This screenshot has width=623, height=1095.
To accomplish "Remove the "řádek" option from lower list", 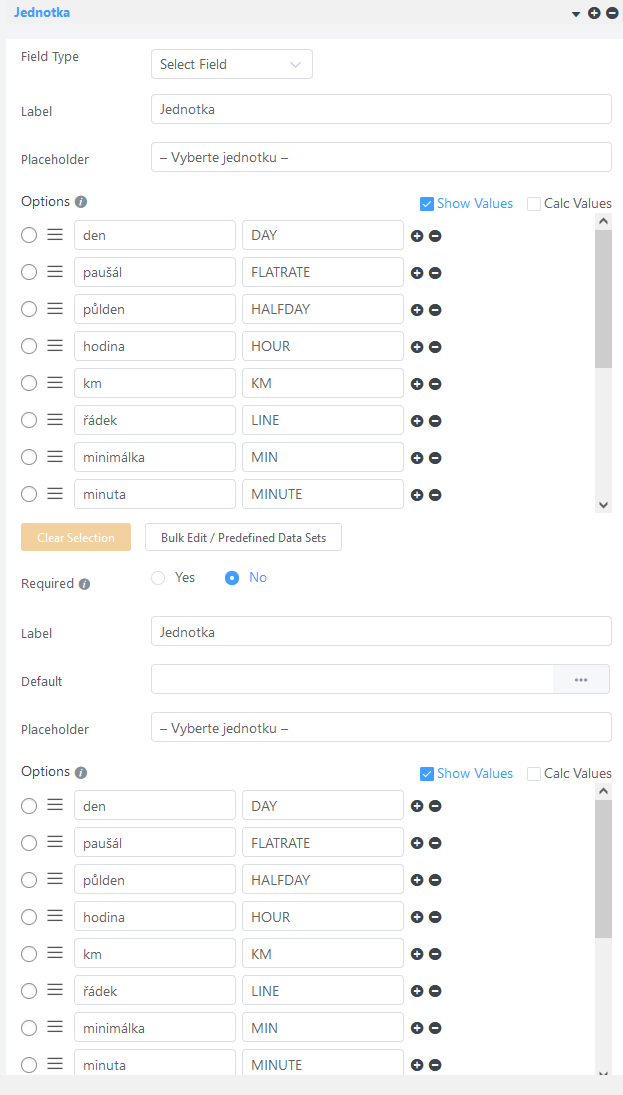I will [x=433, y=991].
